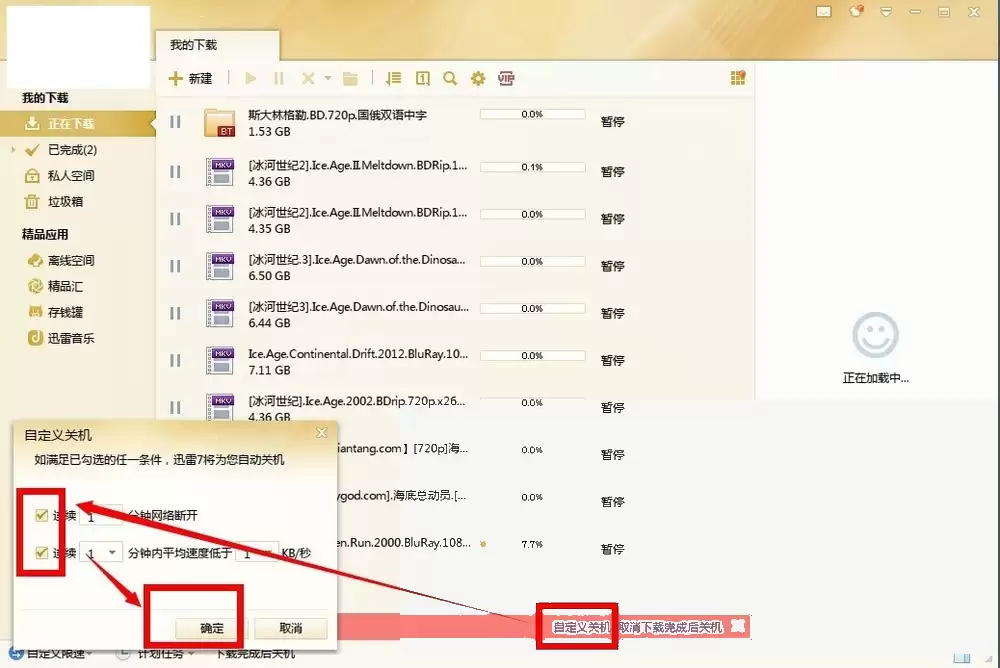Expand the 已完成 tree arrow
Viewport: 1000px width, 668px height.
point(13,150)
